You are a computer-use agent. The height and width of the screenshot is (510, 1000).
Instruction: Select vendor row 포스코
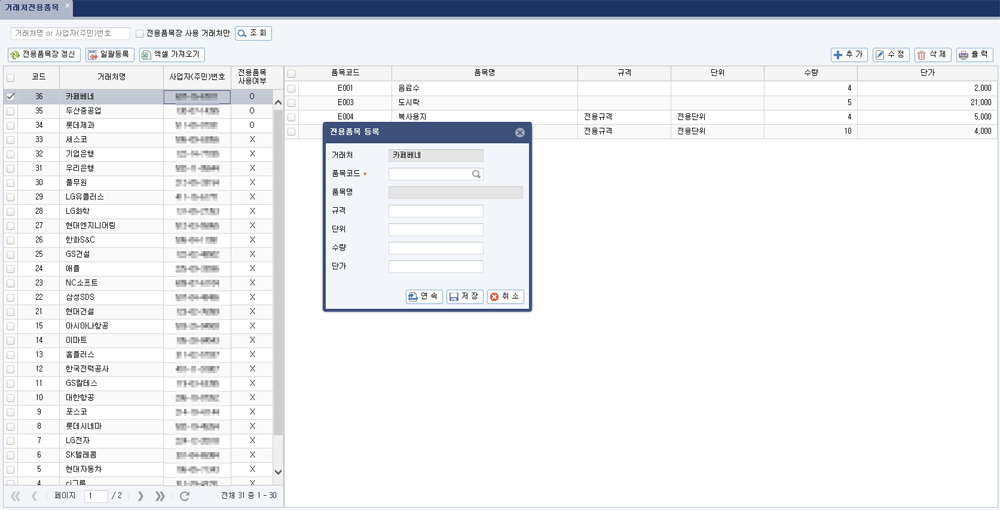139,412
